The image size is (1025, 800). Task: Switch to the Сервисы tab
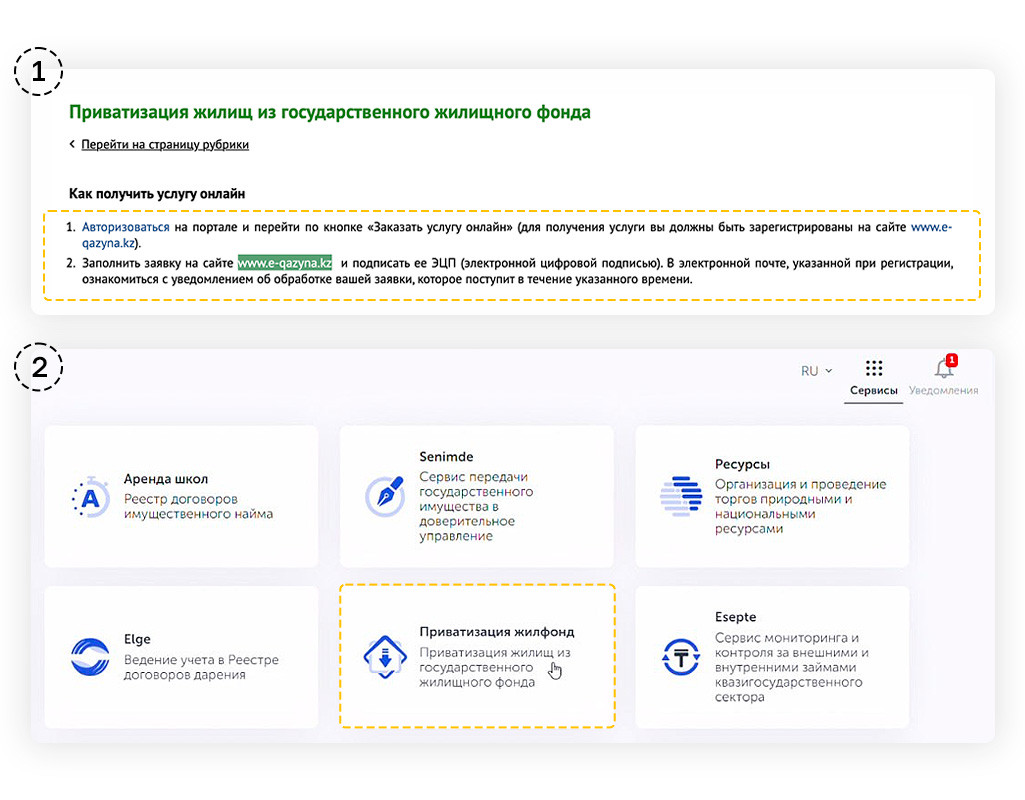point(873,390)
